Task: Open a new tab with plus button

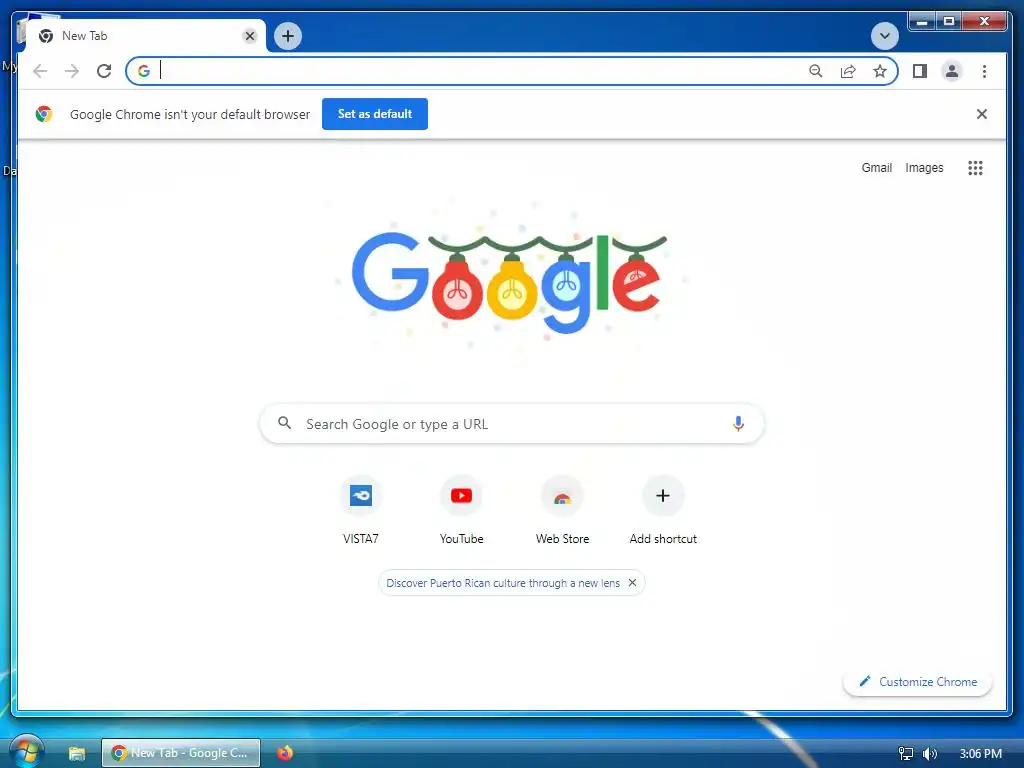Action: 288,36
